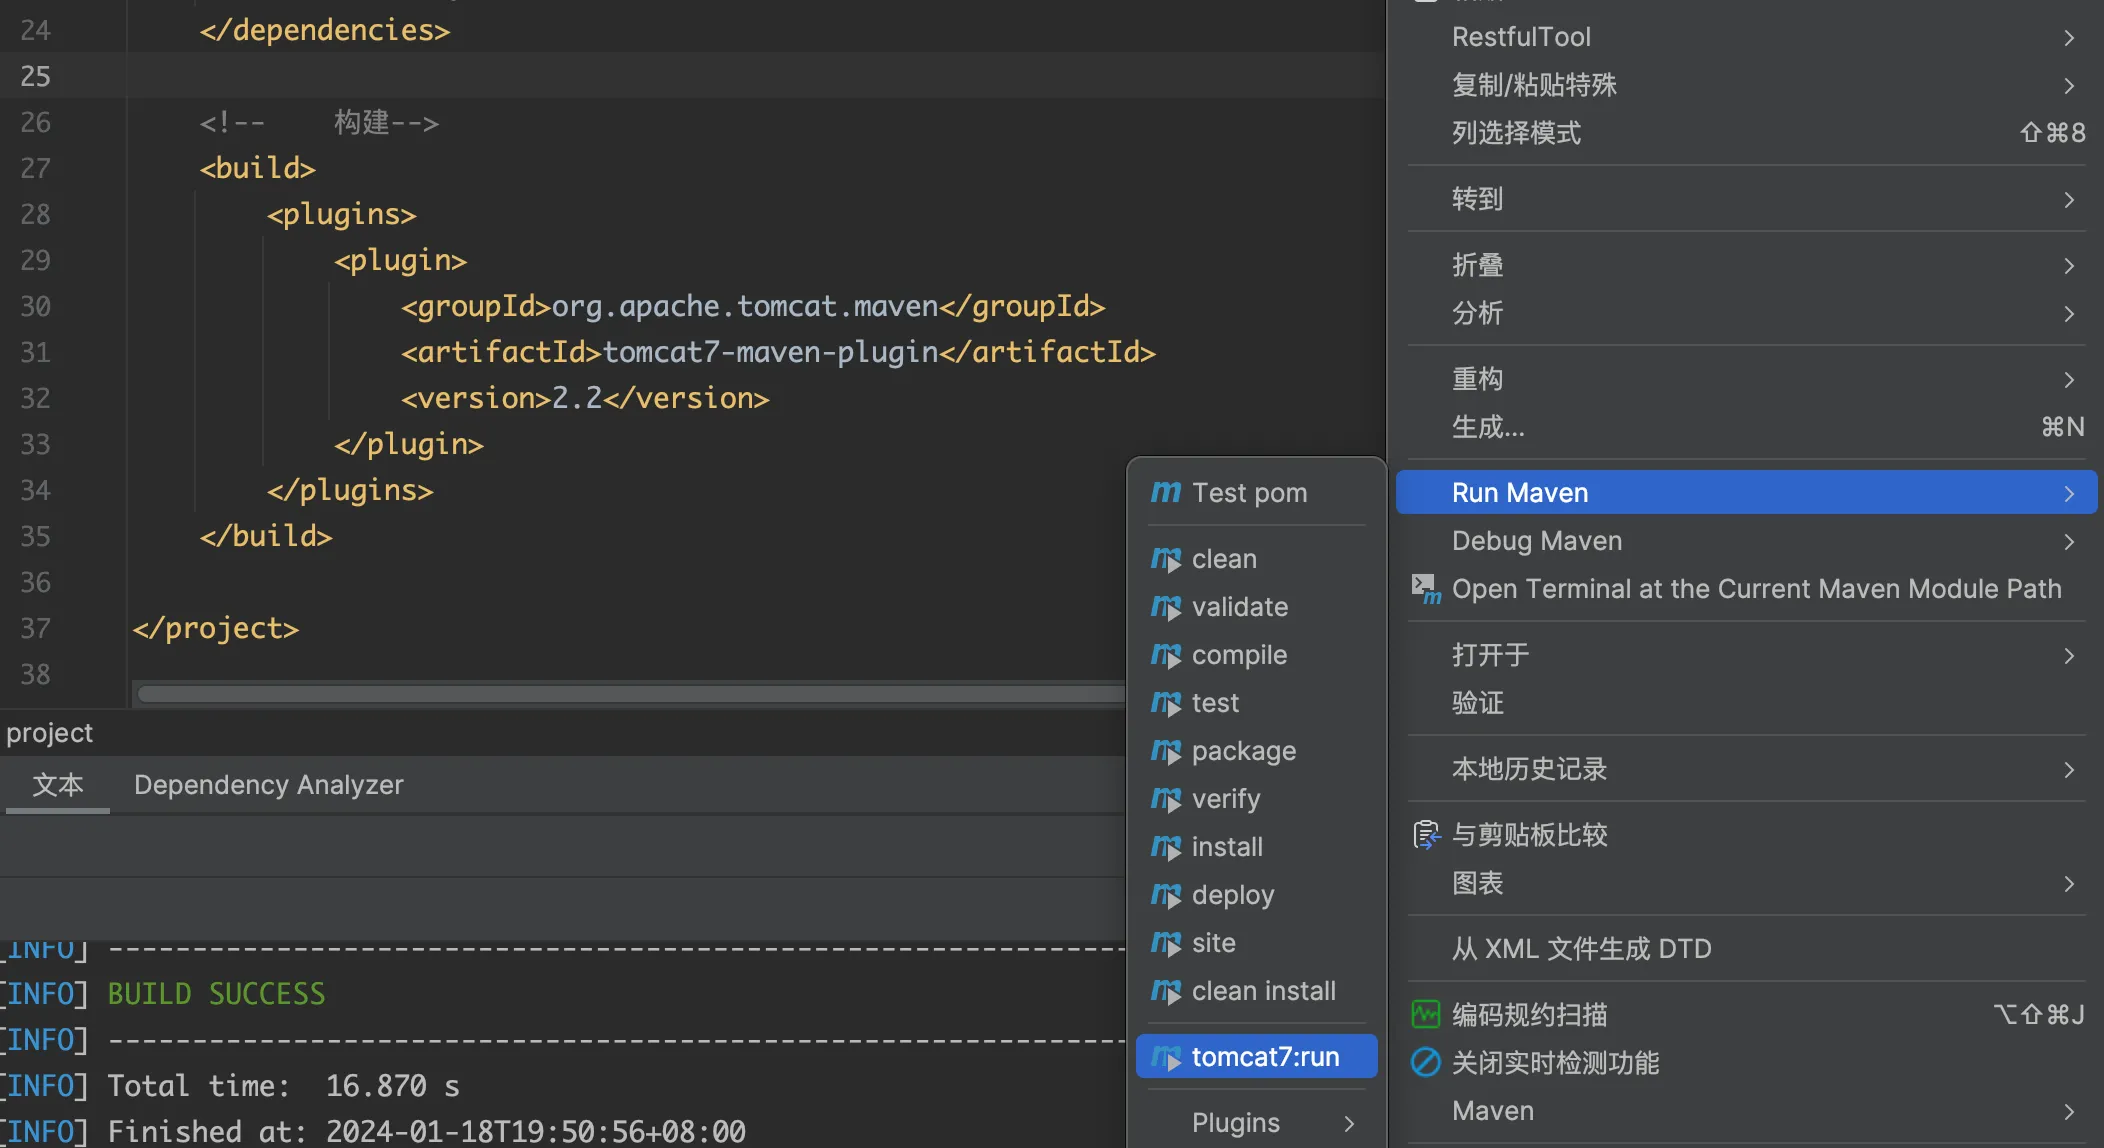The width and height of the screenshot is (2104, 1148).
Task: Switch to the 文本 tab
Action: [x=57, y=785]
